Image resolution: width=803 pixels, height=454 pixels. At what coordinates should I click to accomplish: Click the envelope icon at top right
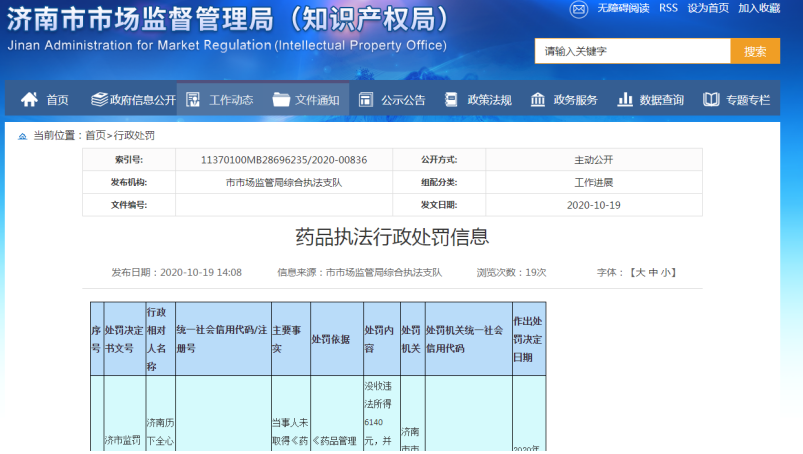[x=579, y=9]
